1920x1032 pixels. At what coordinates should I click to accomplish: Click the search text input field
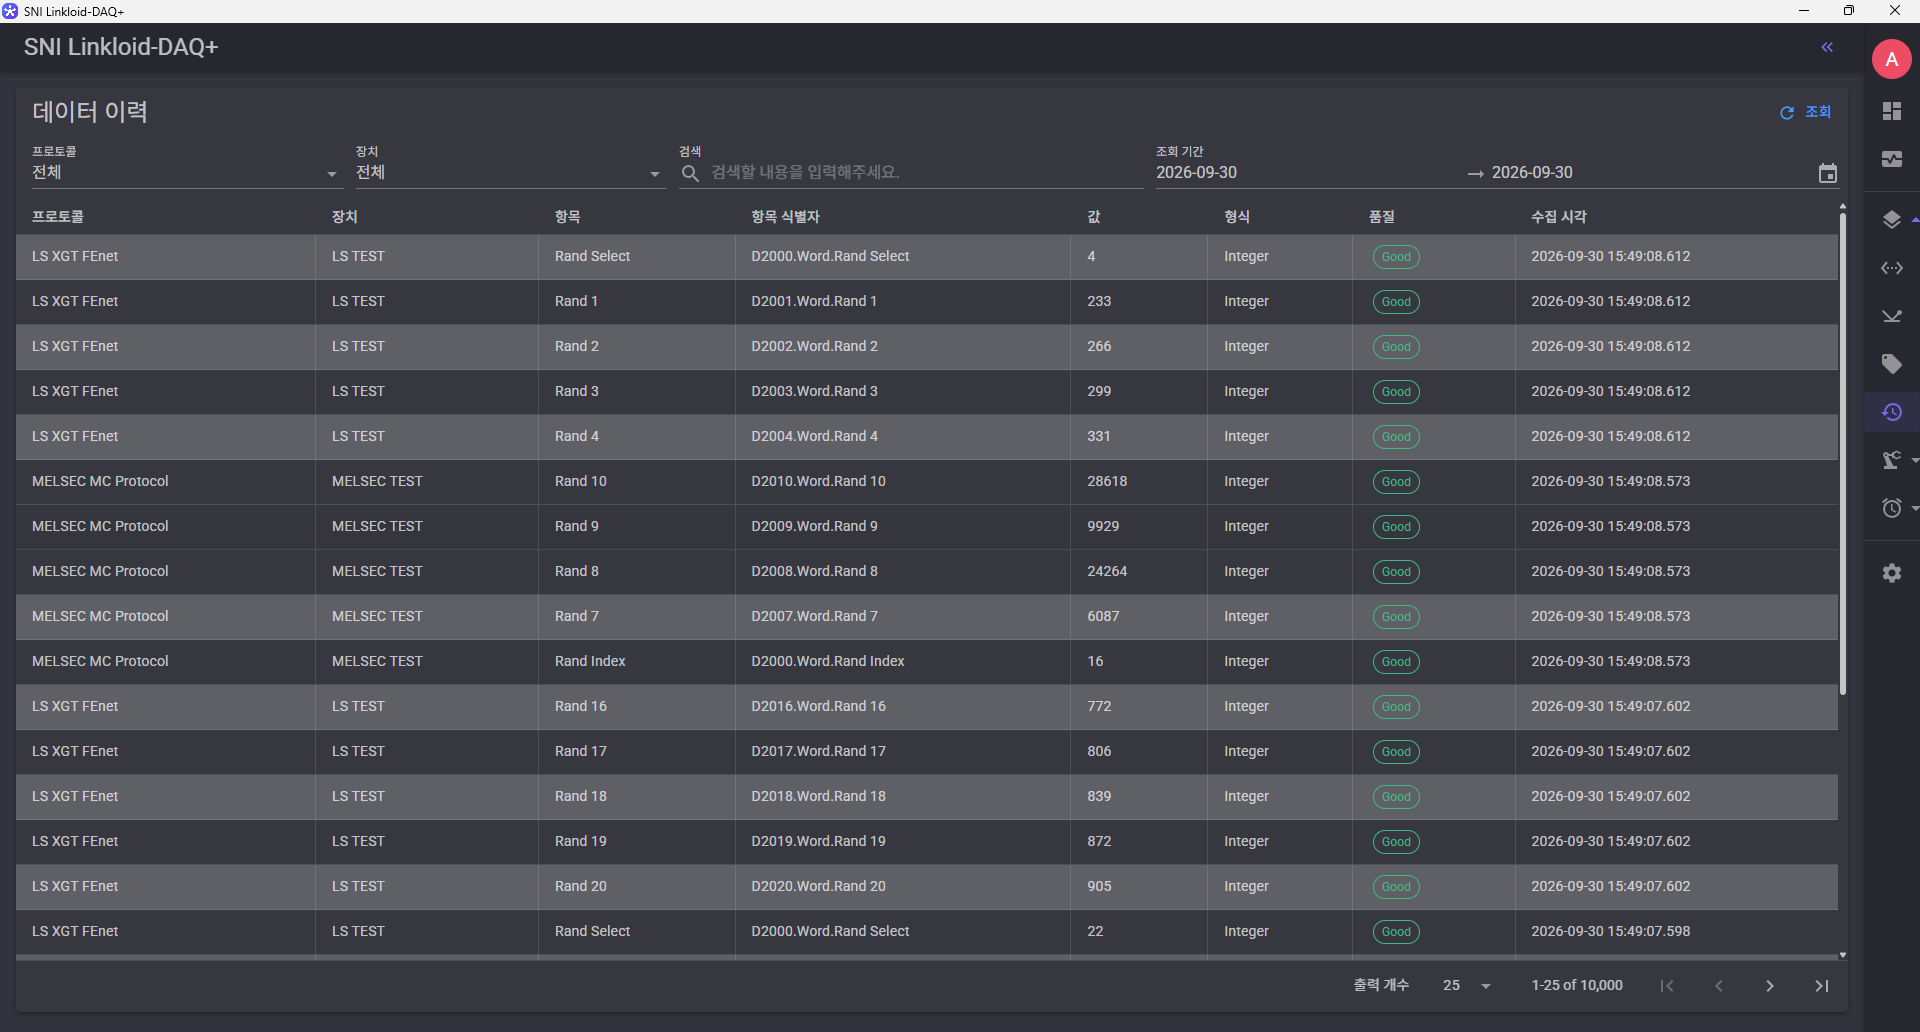(925, 173)
